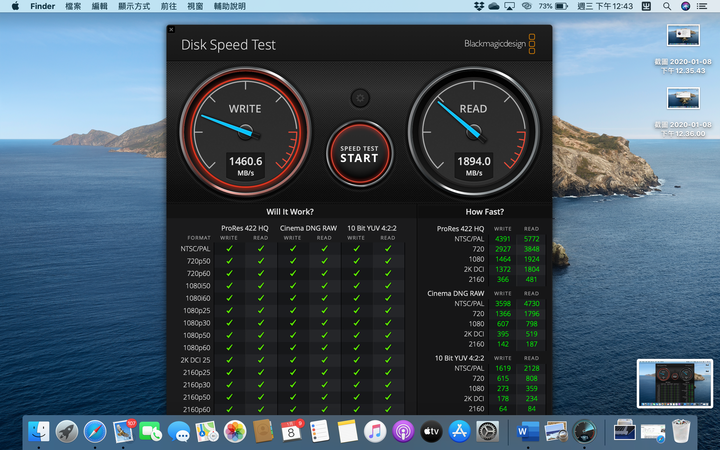The image size is (720, 450).
Task: Open the 輔助說明 menu
Action: [230, 6]
